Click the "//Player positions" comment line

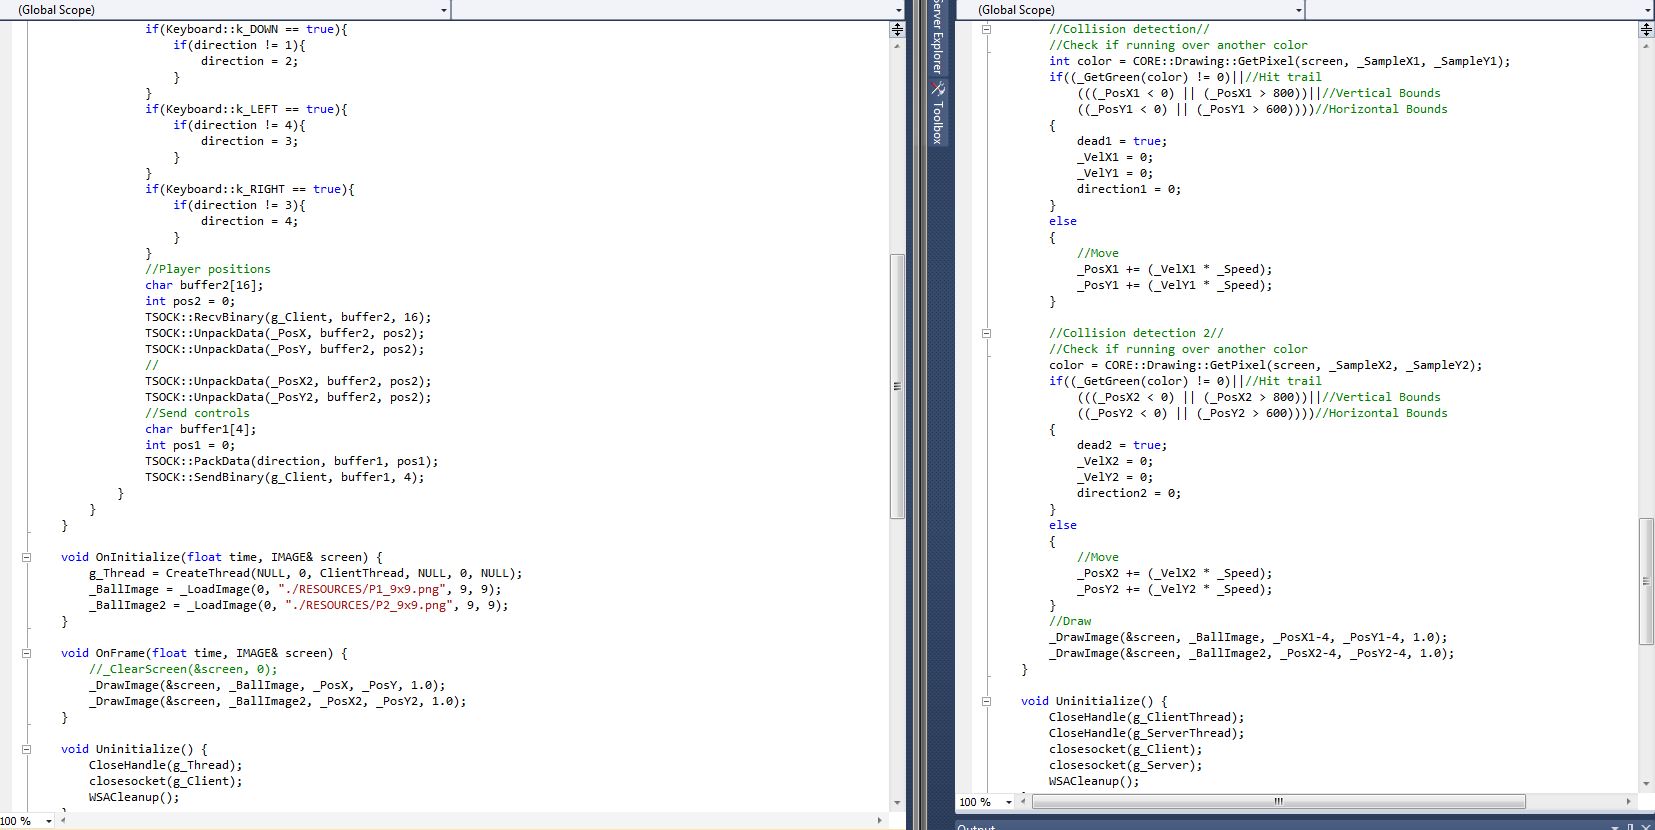[x=208, y=269]
